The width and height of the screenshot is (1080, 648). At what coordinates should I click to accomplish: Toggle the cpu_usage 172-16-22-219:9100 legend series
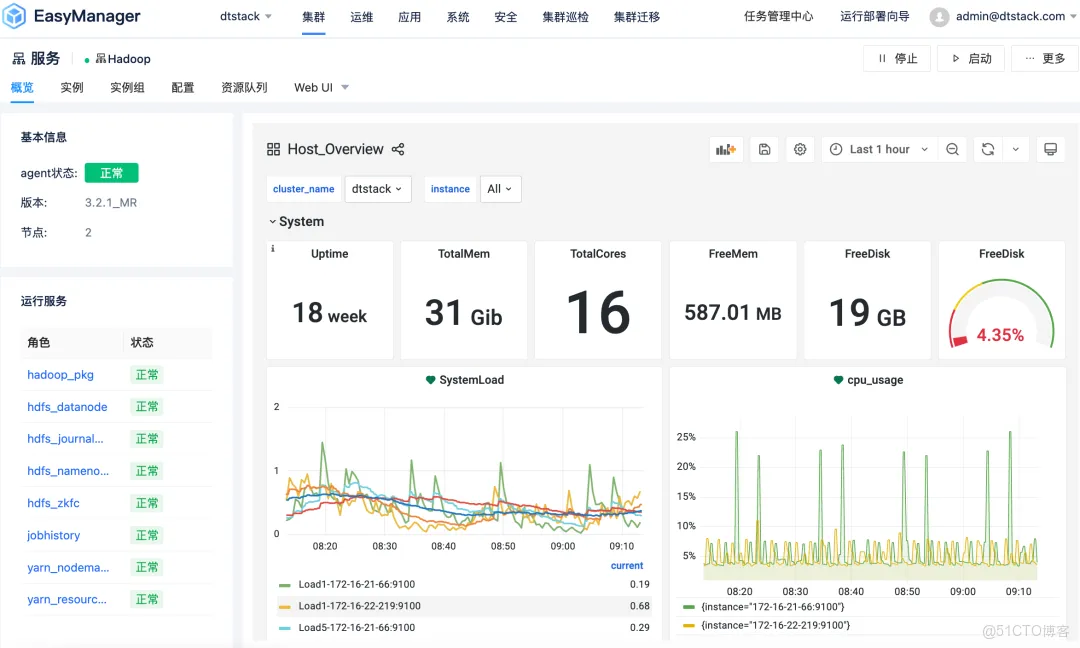[x=776, y=625]
